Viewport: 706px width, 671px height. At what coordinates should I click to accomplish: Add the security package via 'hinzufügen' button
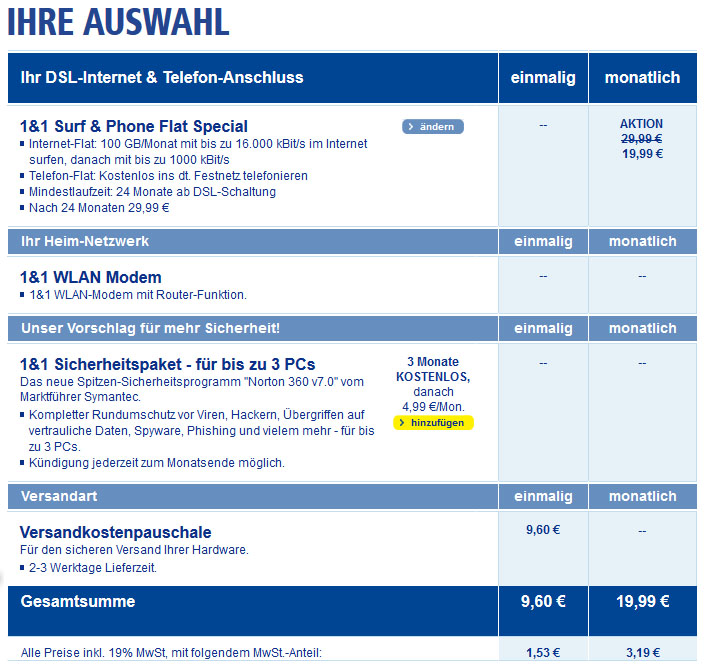pyautogui.click(x=433, y=423)
